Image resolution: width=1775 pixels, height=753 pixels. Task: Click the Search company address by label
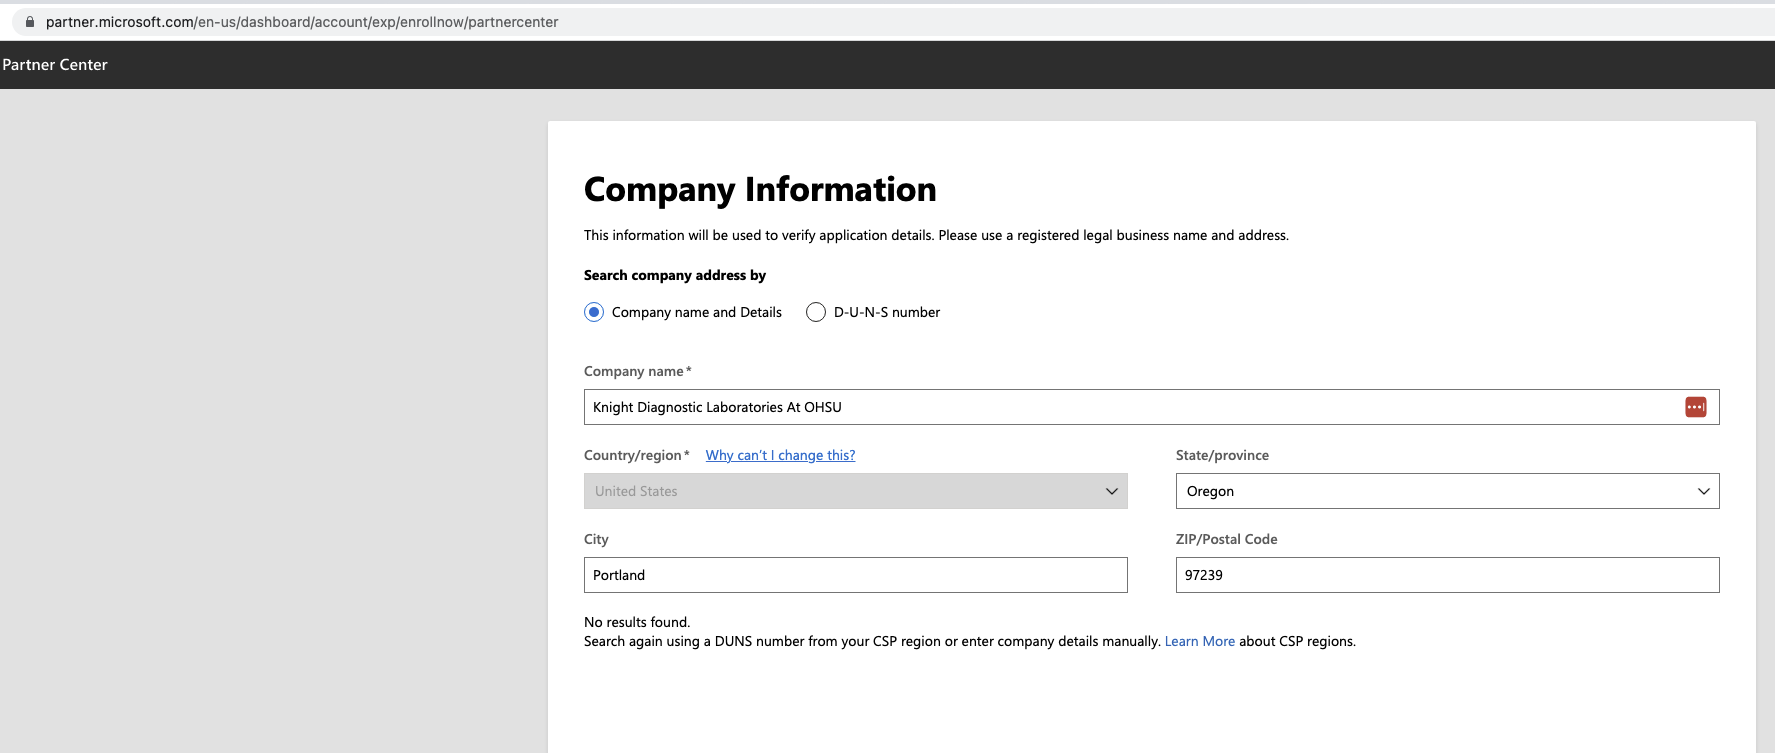tap(675, 275)
